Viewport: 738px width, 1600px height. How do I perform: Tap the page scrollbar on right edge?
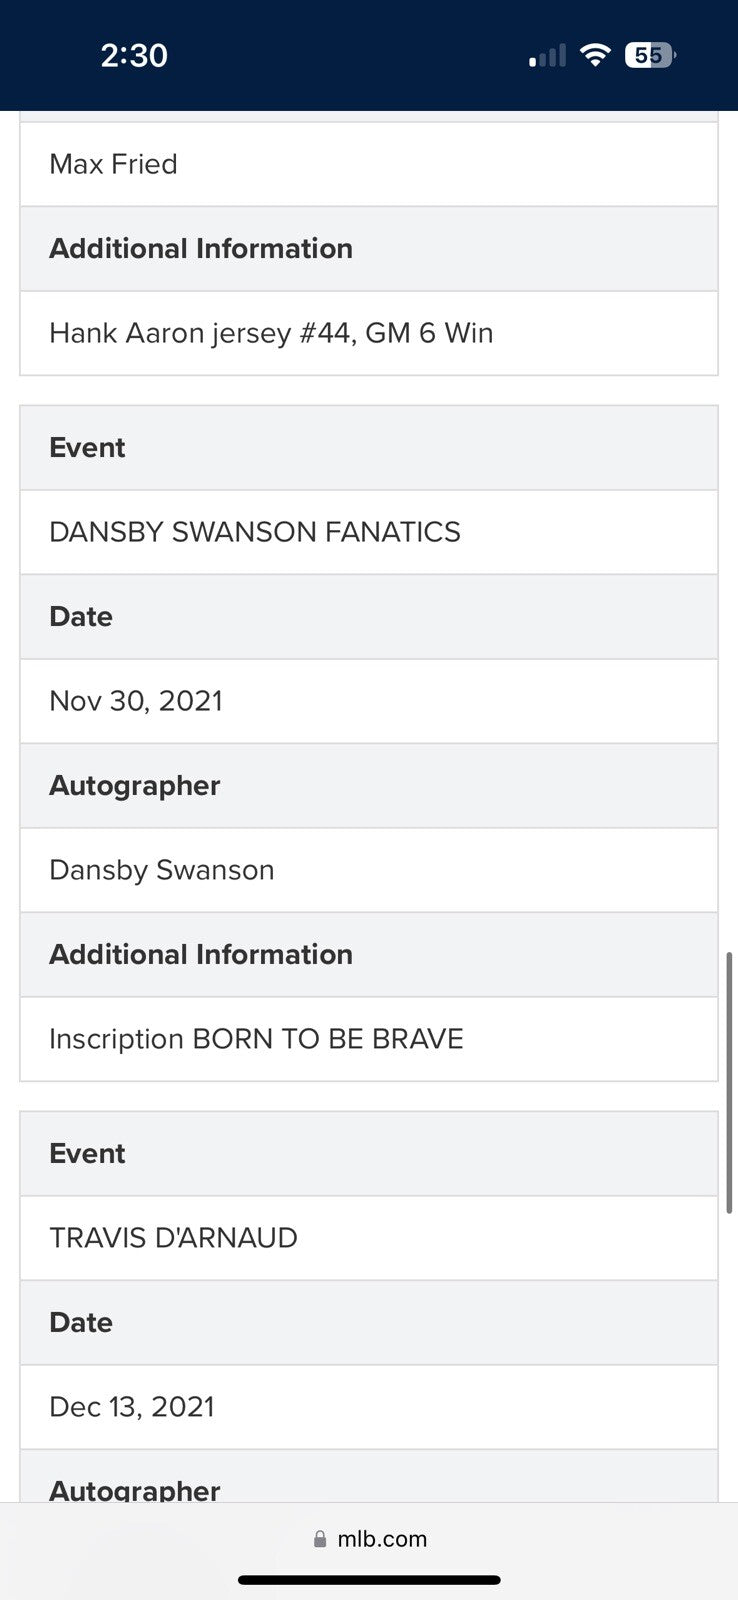[x=729, y=1082]
